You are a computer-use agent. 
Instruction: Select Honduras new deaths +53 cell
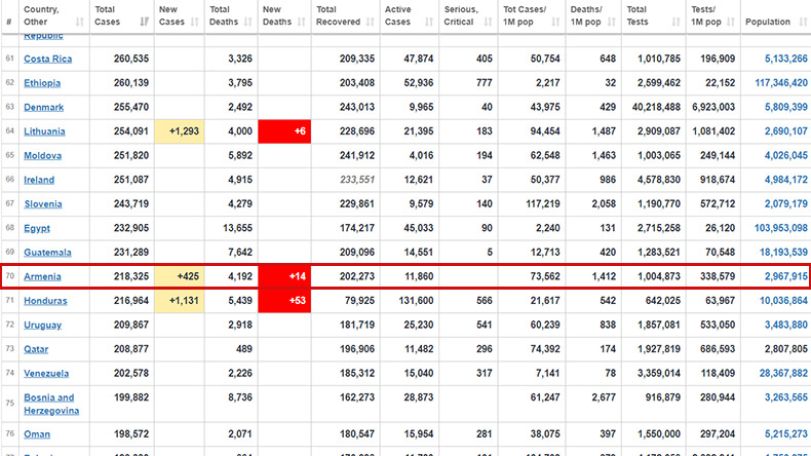[x=284, y=301]
